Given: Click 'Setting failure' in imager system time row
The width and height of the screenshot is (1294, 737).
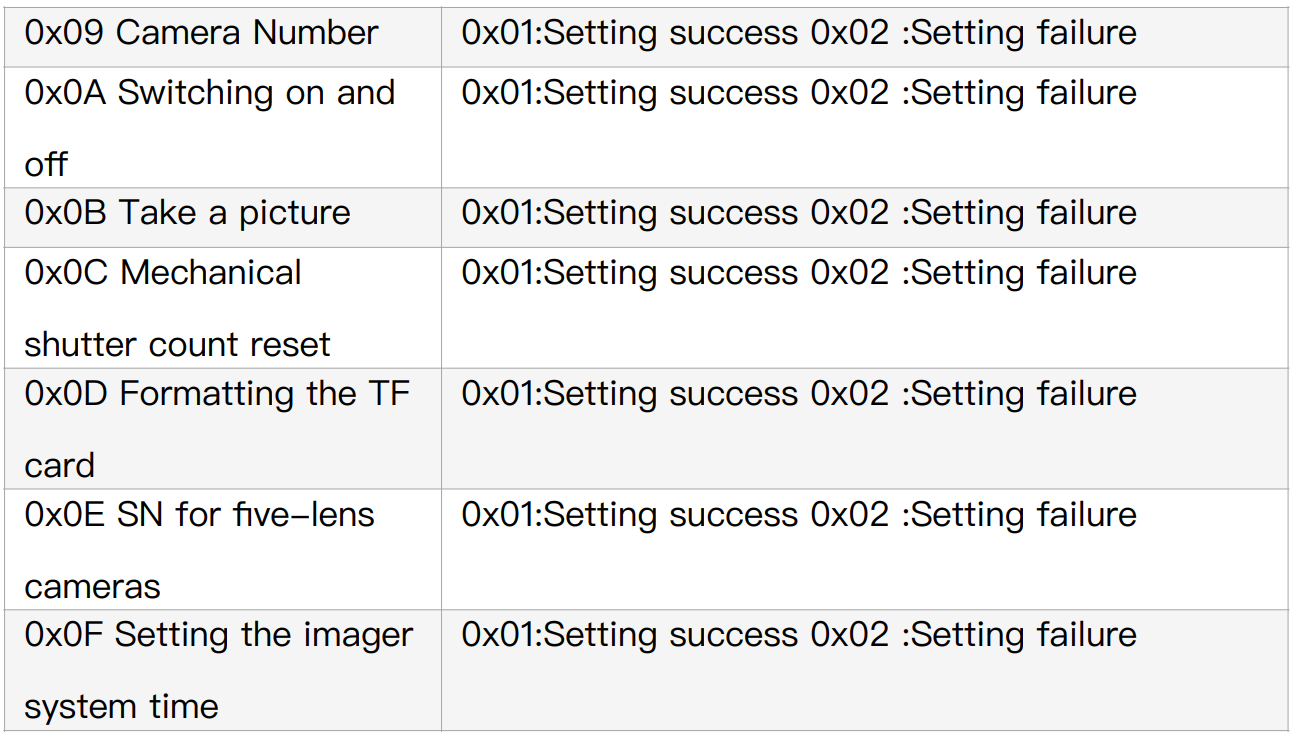Looking at the screenshot, I should click(1024, 635).
